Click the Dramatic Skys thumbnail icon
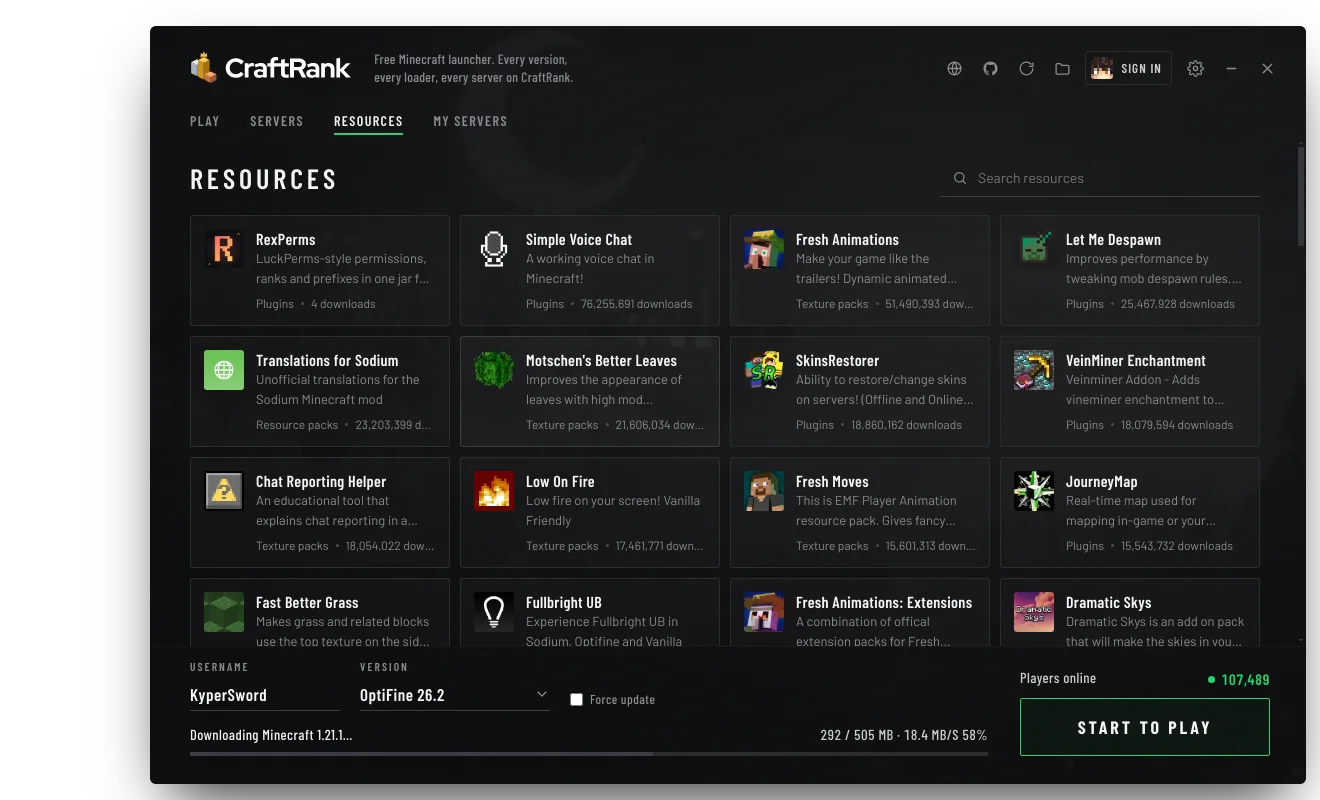1320x800 pixels. tap(1034, 612)
